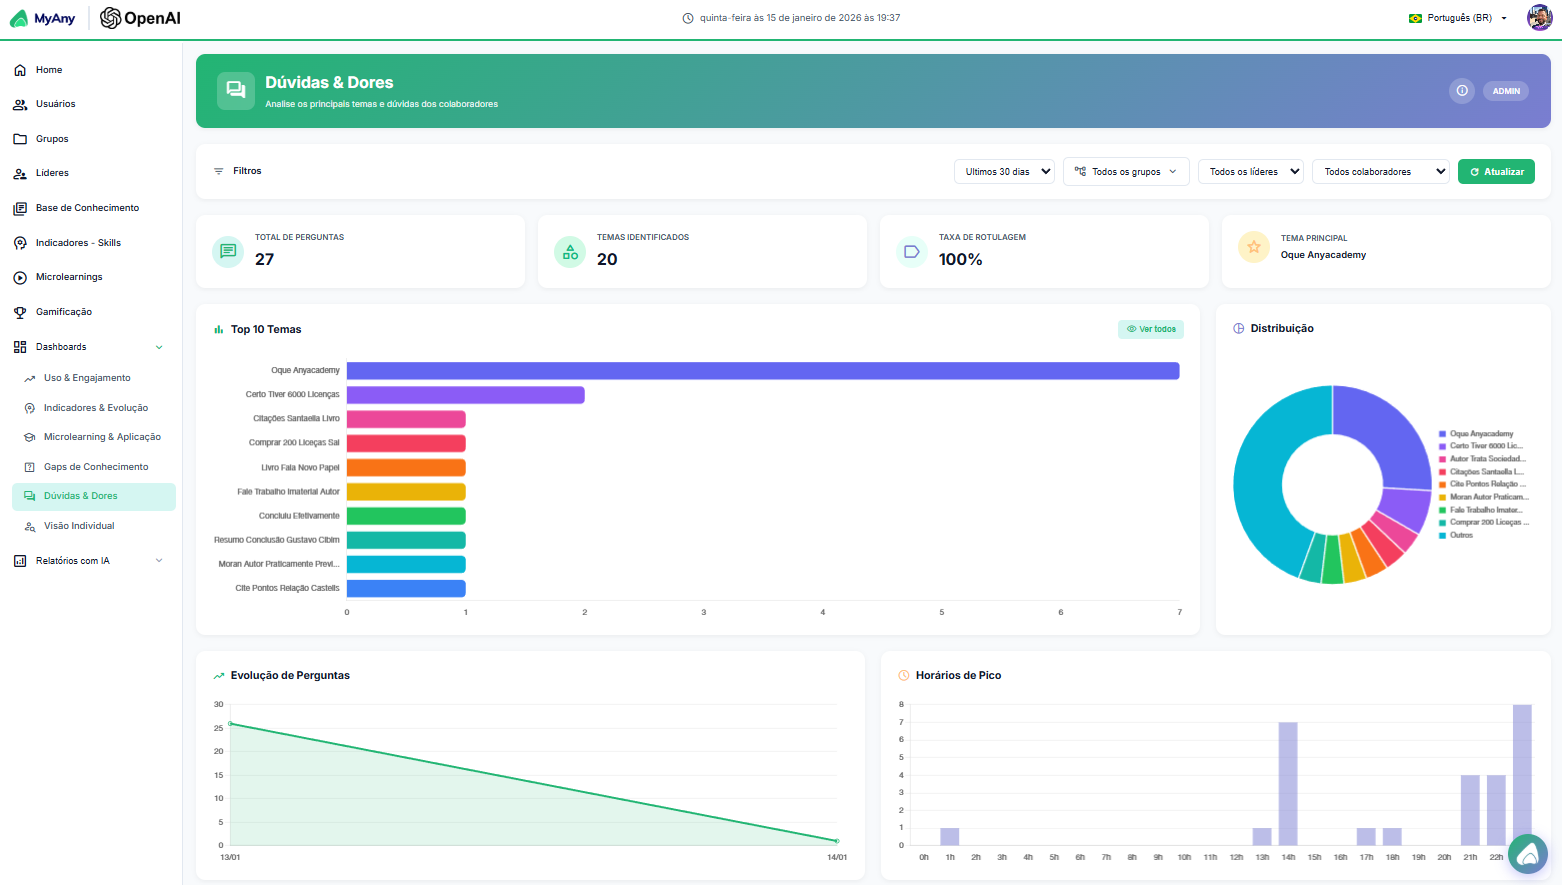
Task: Open the chat support bubble in the corner
Action: point(1528,854)
